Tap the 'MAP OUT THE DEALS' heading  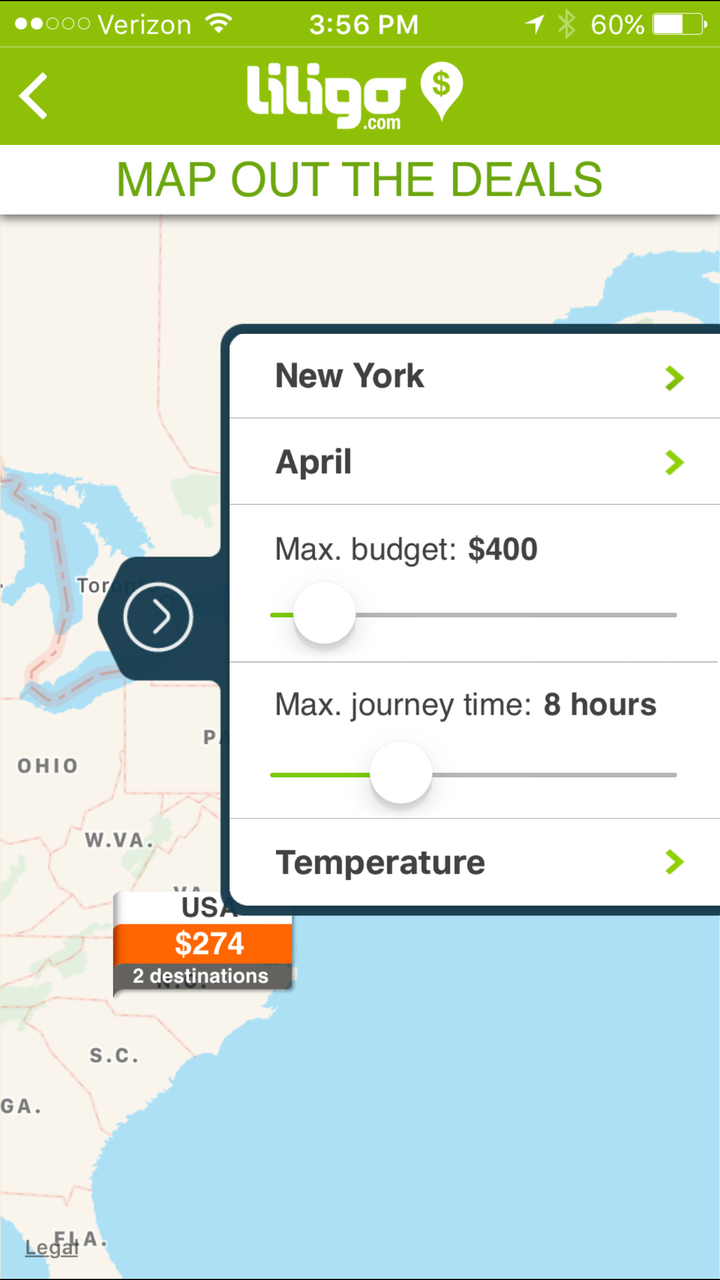tap(360, 180)
